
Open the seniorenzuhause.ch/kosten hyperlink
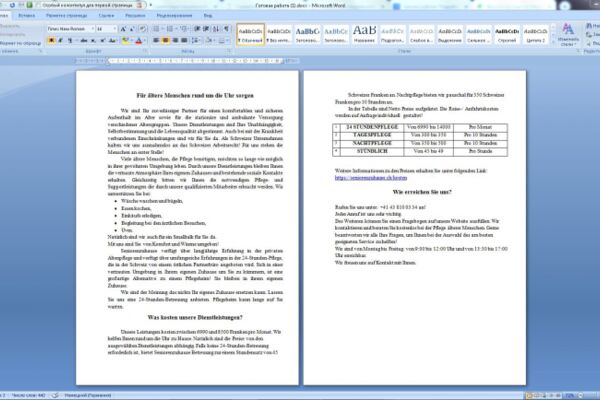[x=371, y=178]
